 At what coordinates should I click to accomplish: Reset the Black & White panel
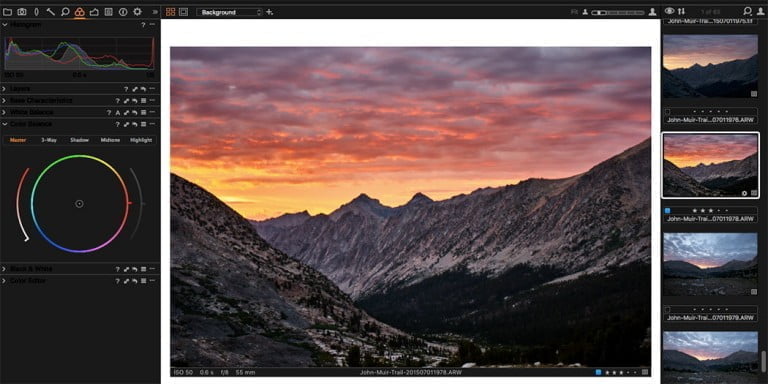tap(135, 269)
